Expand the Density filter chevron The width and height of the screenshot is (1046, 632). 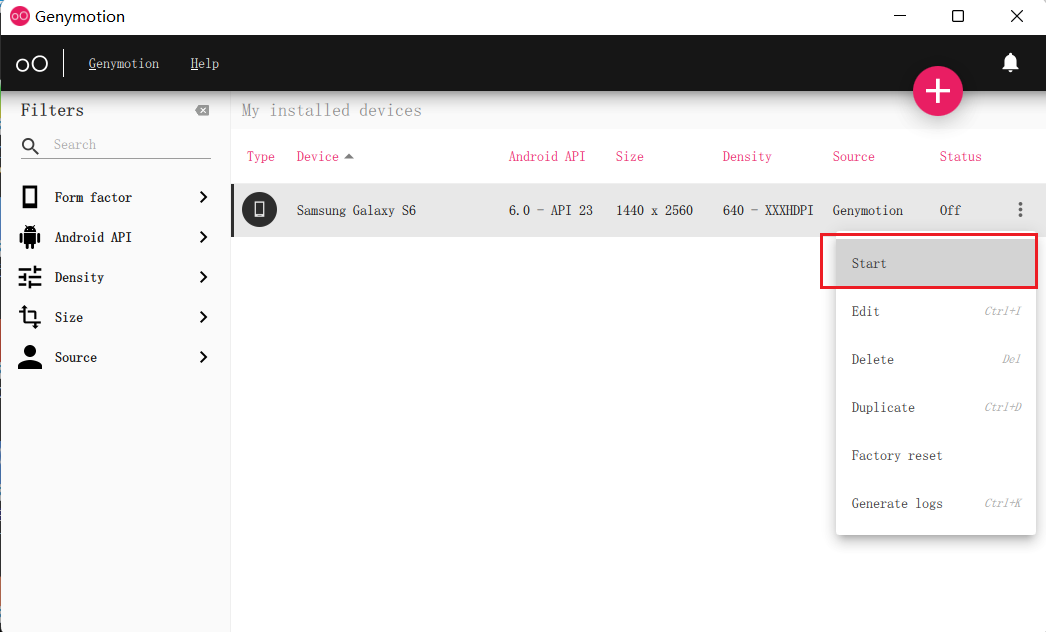(x=203, y=277)
